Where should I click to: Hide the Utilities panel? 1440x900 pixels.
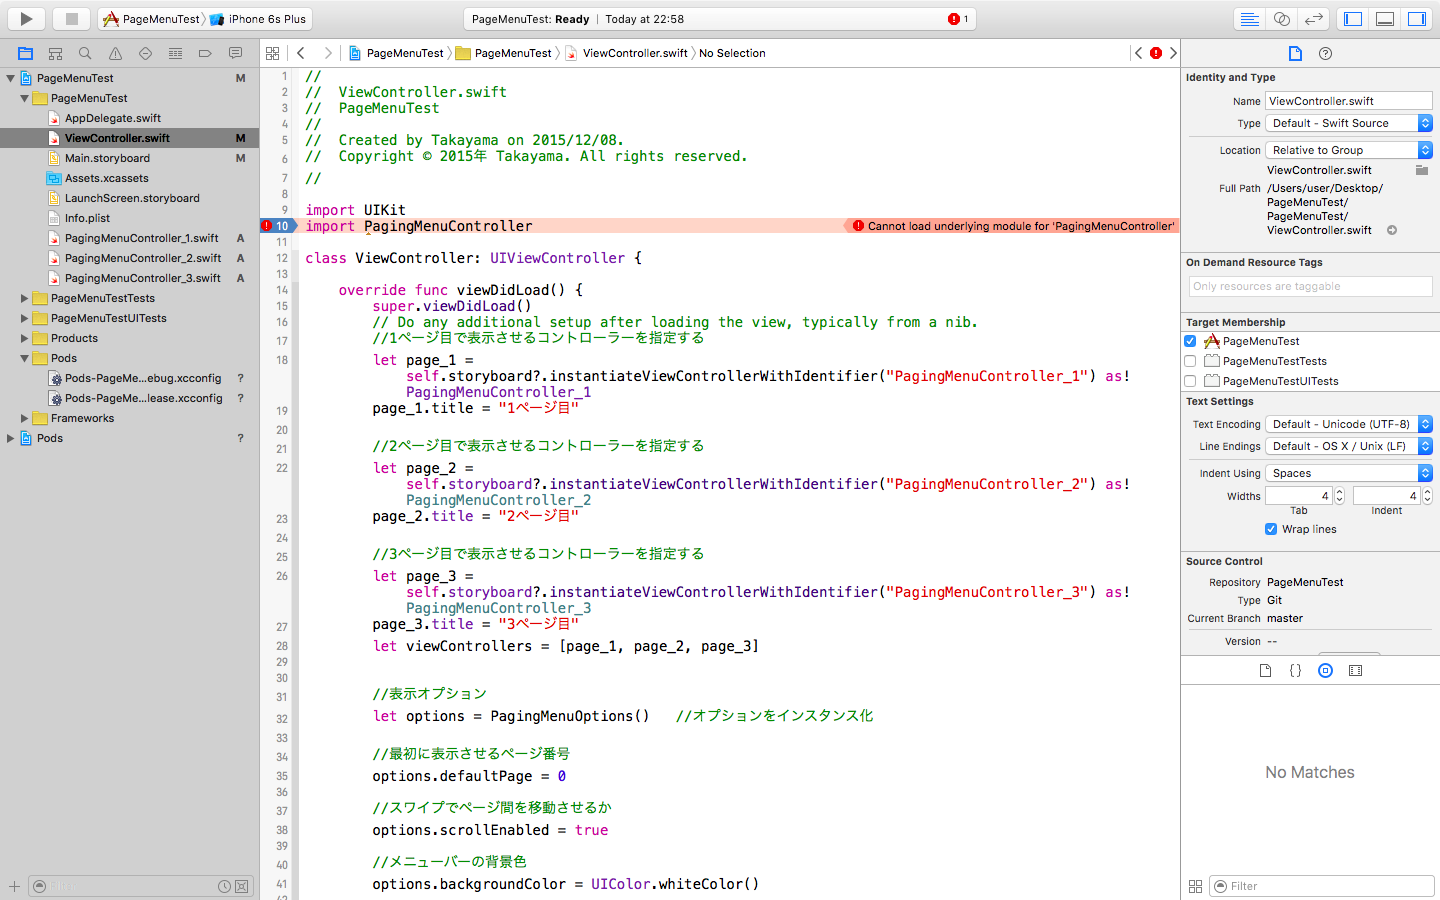pyautogui.click(x=1416, y=17)
